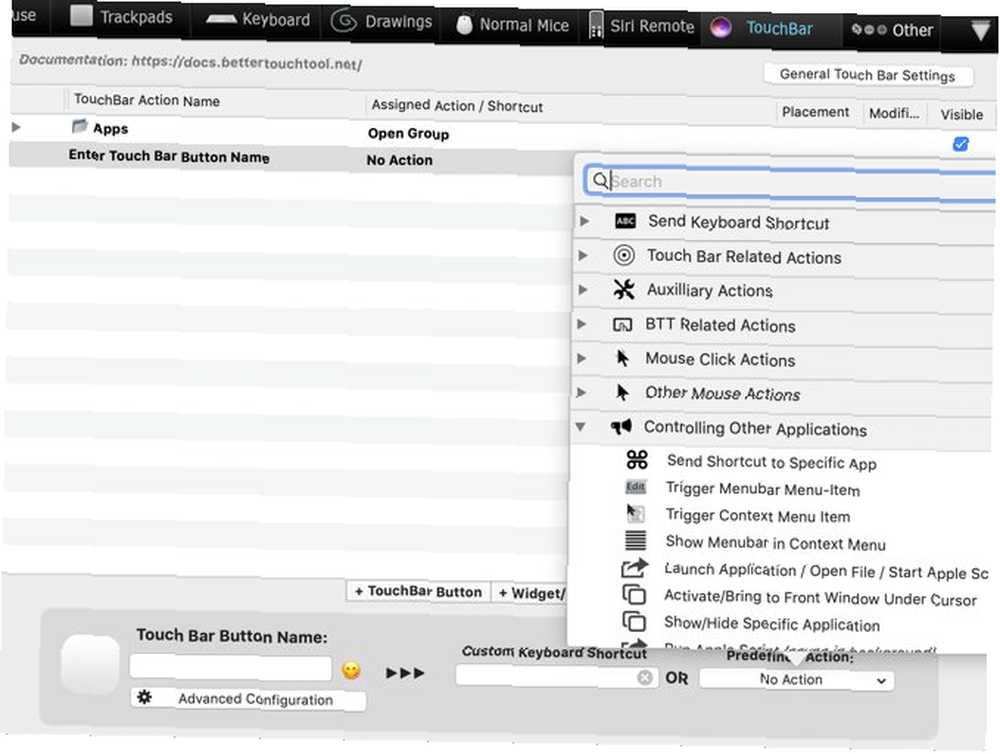Click the Trigger Context Menu Item icon
The height and width of the screenshot is (754, 1000).
pos(635,513)
